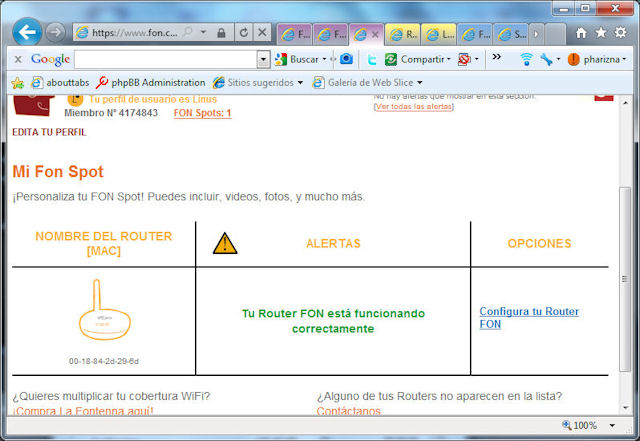The height and width of the screenshot is (441, 640).
Task: Click the scrollbar down arrow
Action: (x=625, y=408)
